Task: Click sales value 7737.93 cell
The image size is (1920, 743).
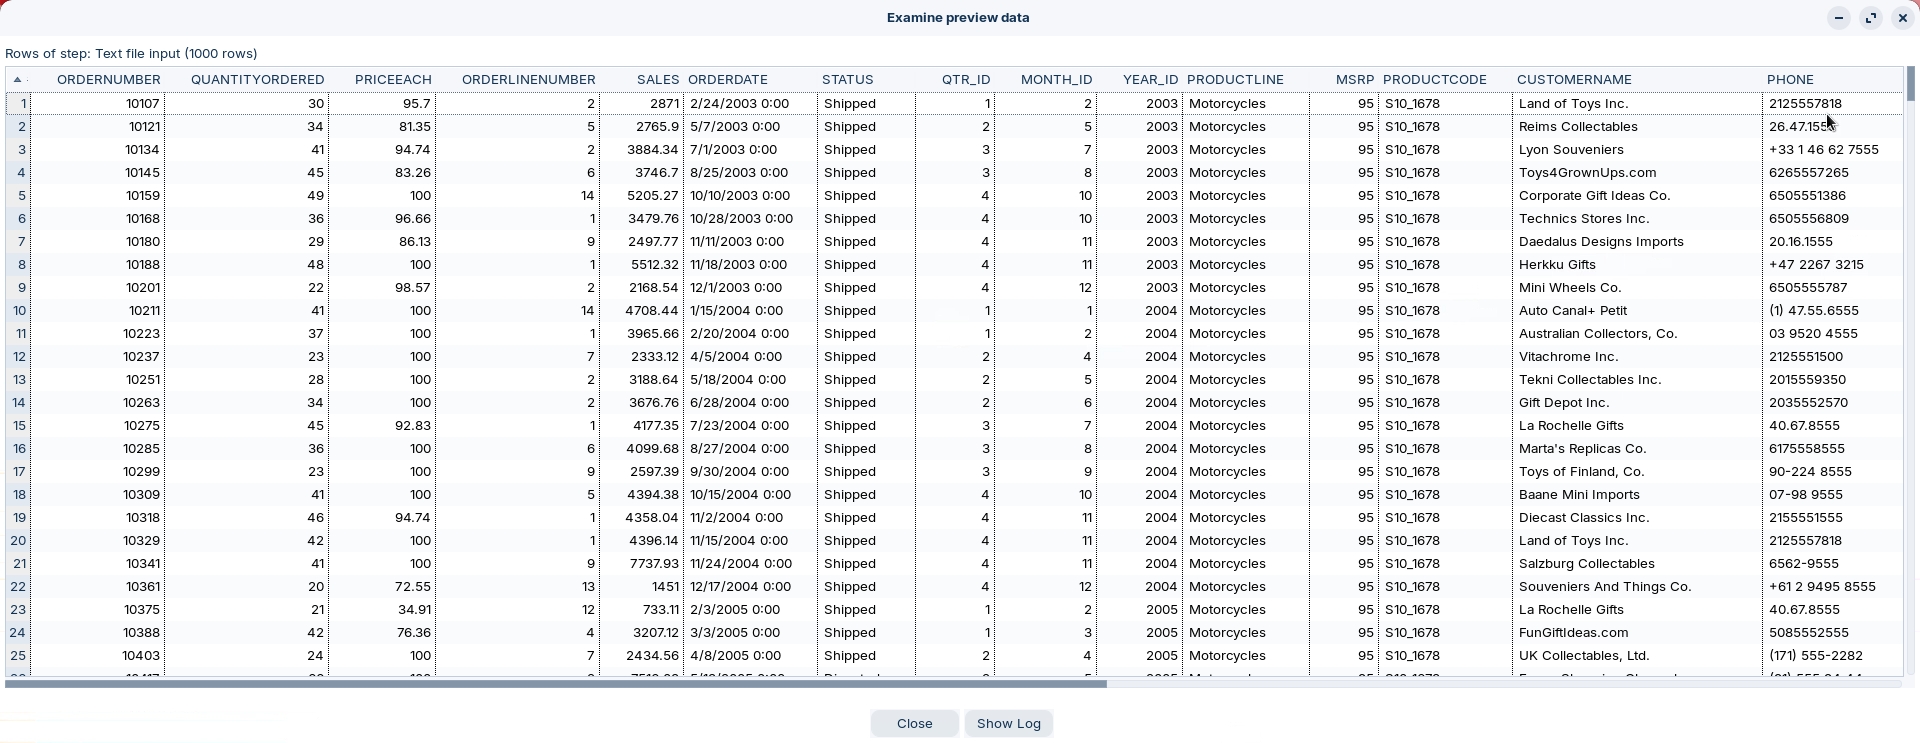Action: coord(651,564)
